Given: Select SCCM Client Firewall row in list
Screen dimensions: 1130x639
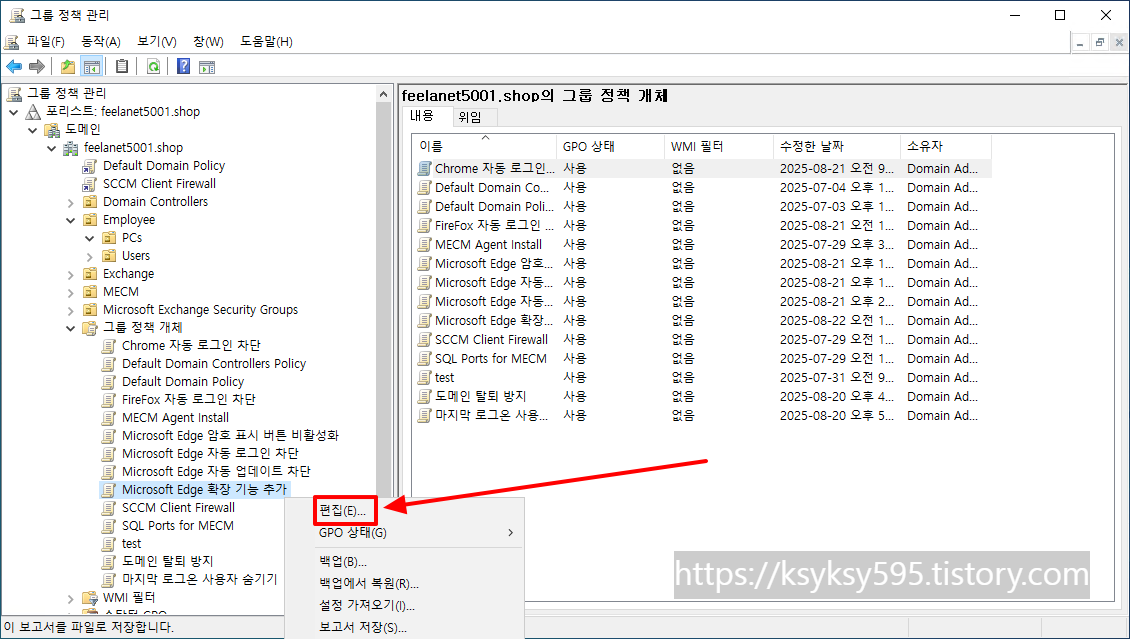Looking at the screenshot, I should [x=702, y=339].
